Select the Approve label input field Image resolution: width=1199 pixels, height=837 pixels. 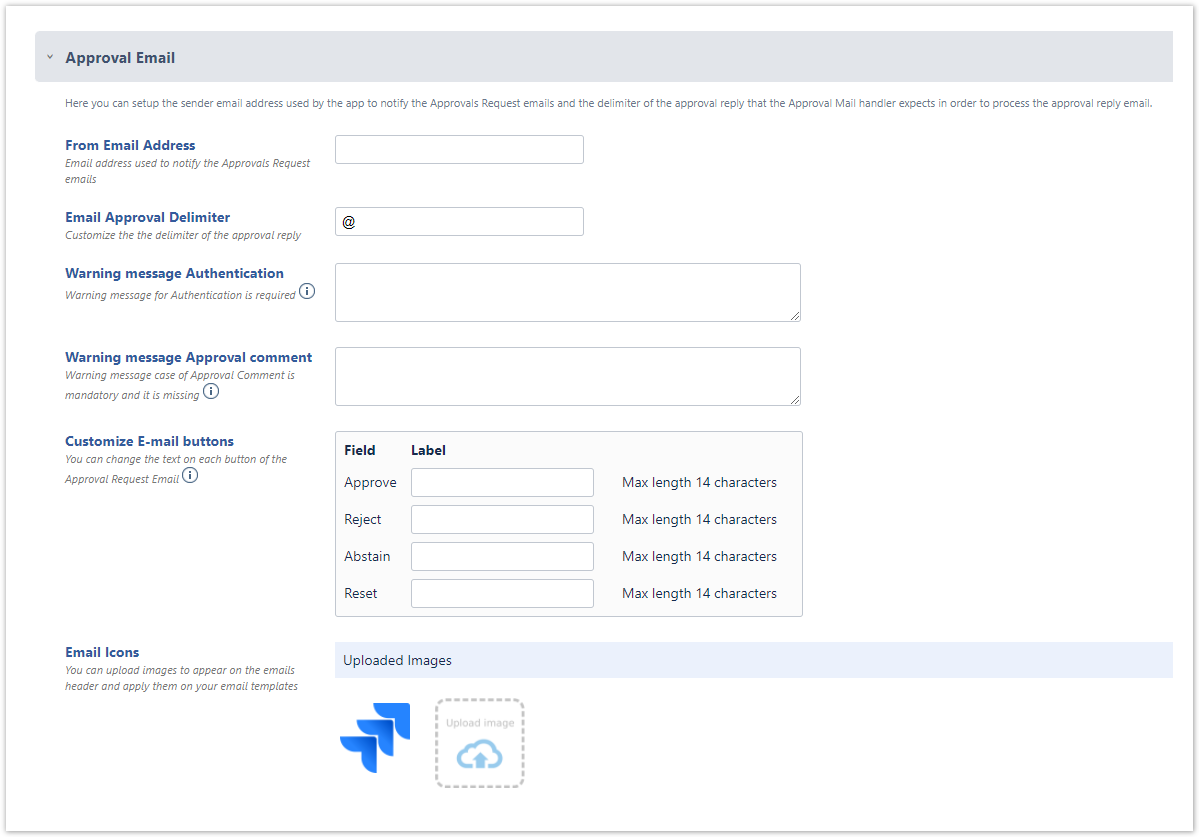click(x=502, y=483)
